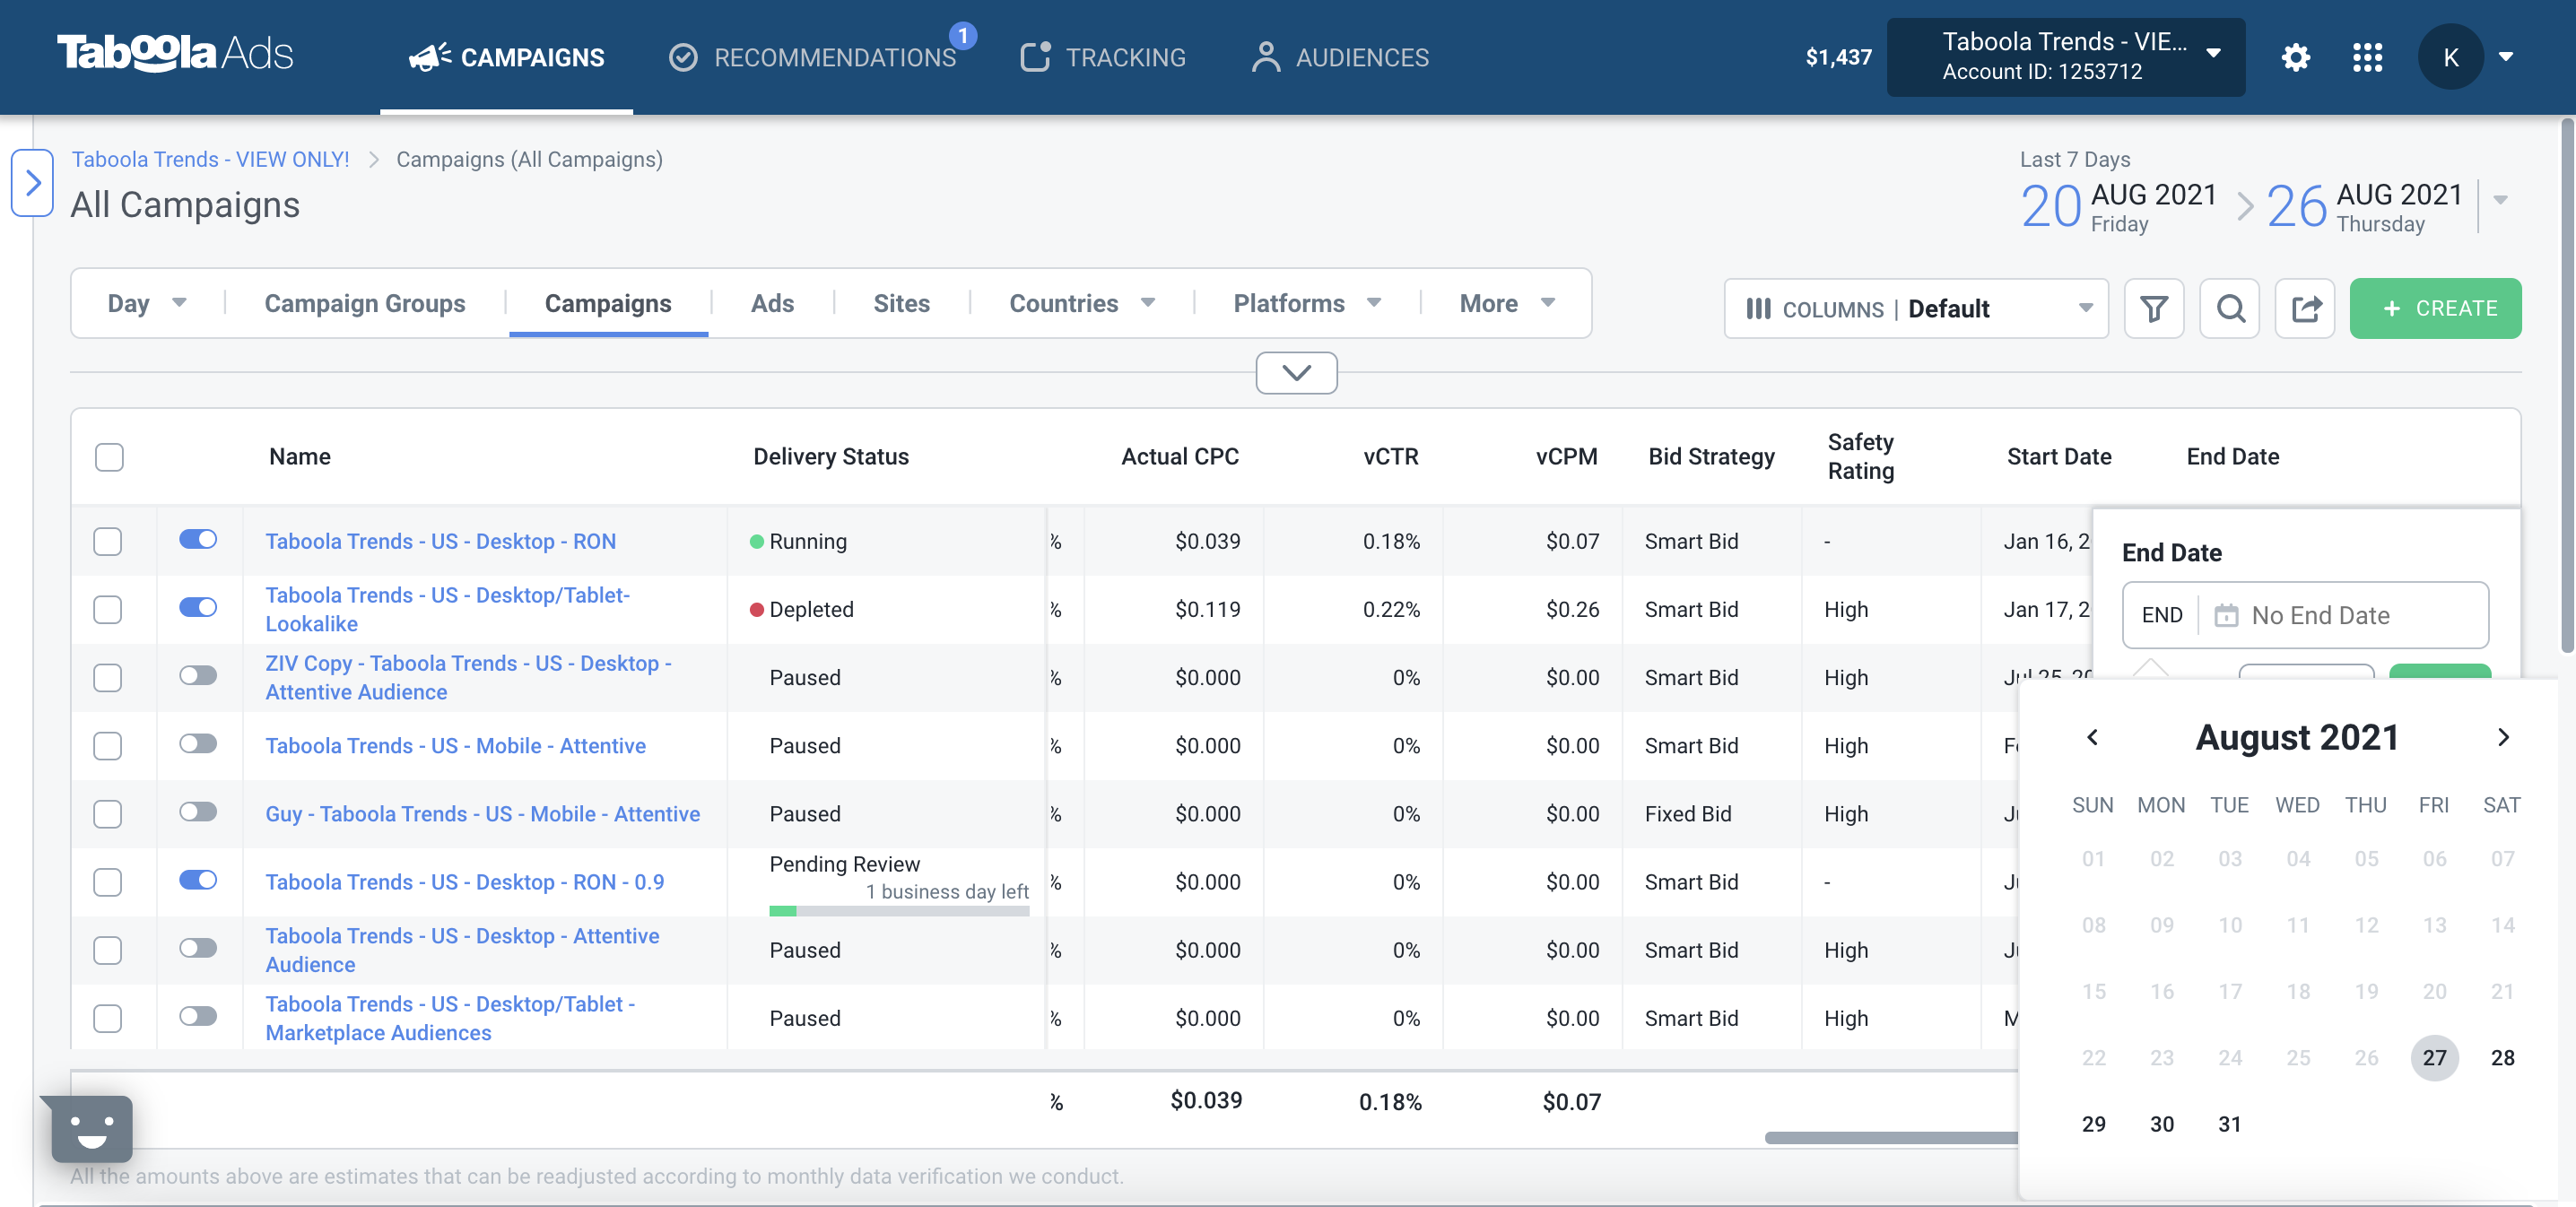
Task: Open the Day breakdown dropdown
Action: [x=147, y=303]
